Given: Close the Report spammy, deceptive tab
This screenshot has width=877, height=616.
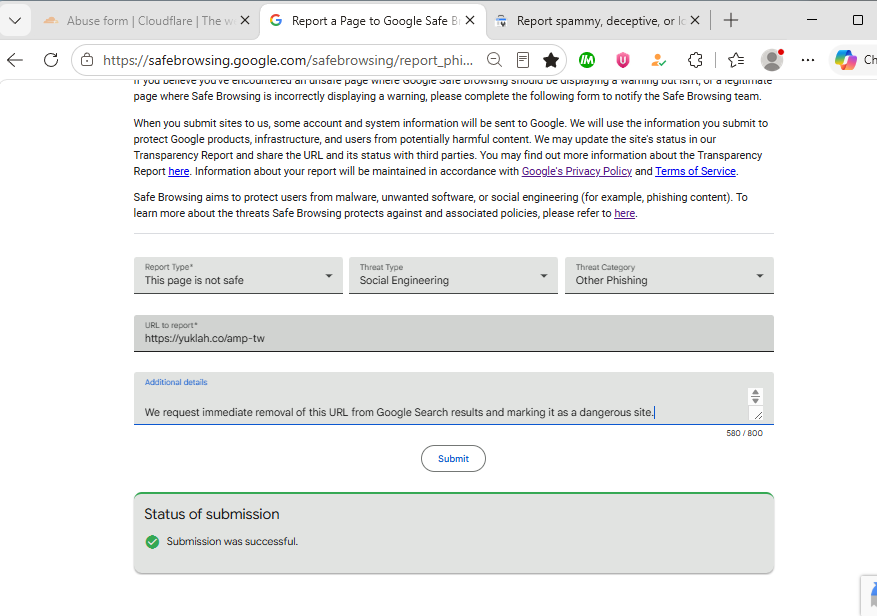Looking at the screenshot, I should pyautogui.click(x=695, y=21).
